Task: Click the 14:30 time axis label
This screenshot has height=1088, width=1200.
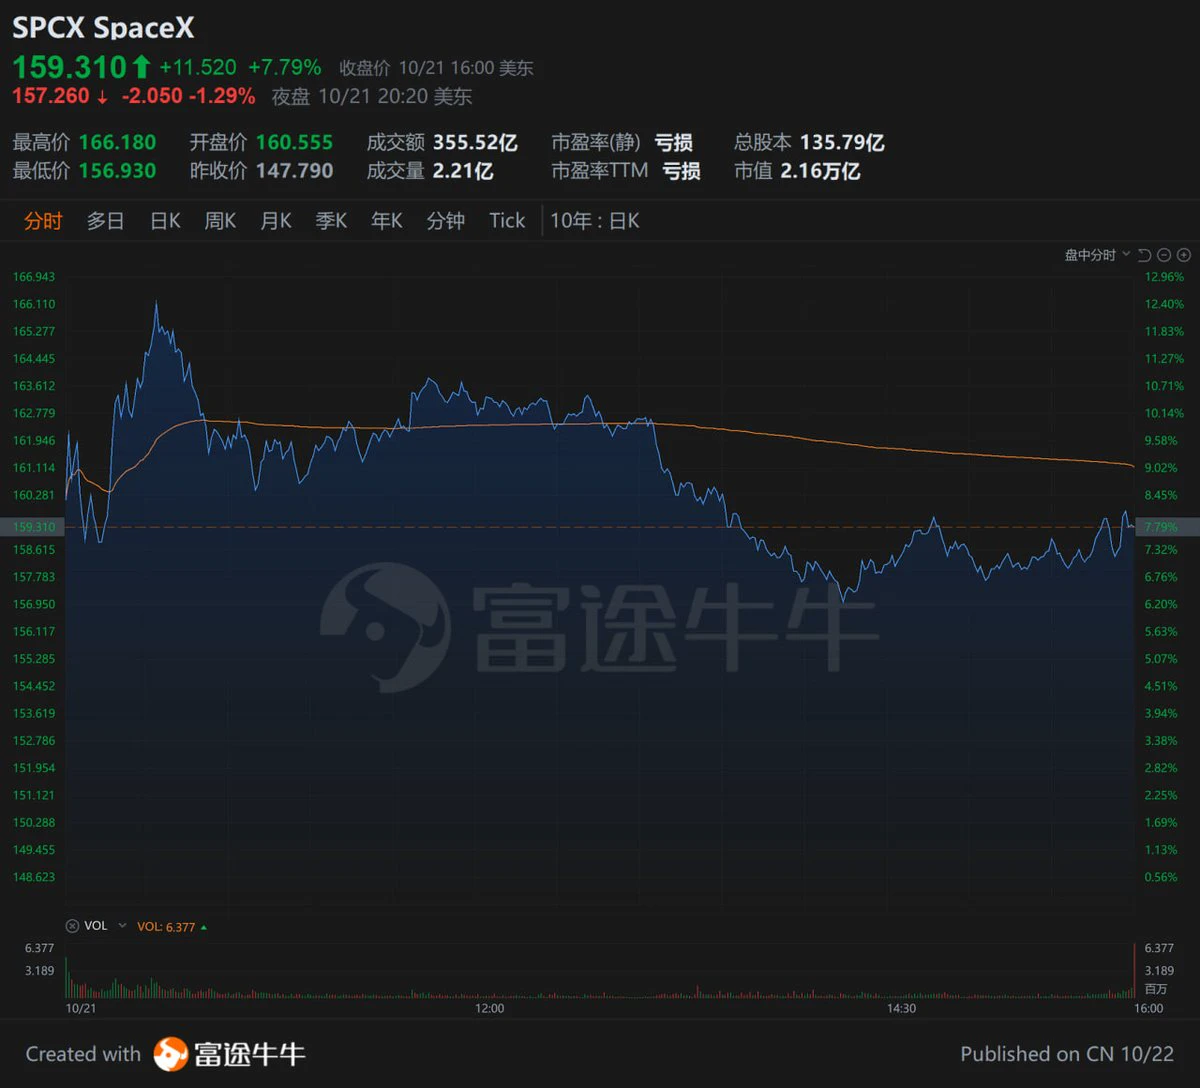Action: tap(901, 1008)
